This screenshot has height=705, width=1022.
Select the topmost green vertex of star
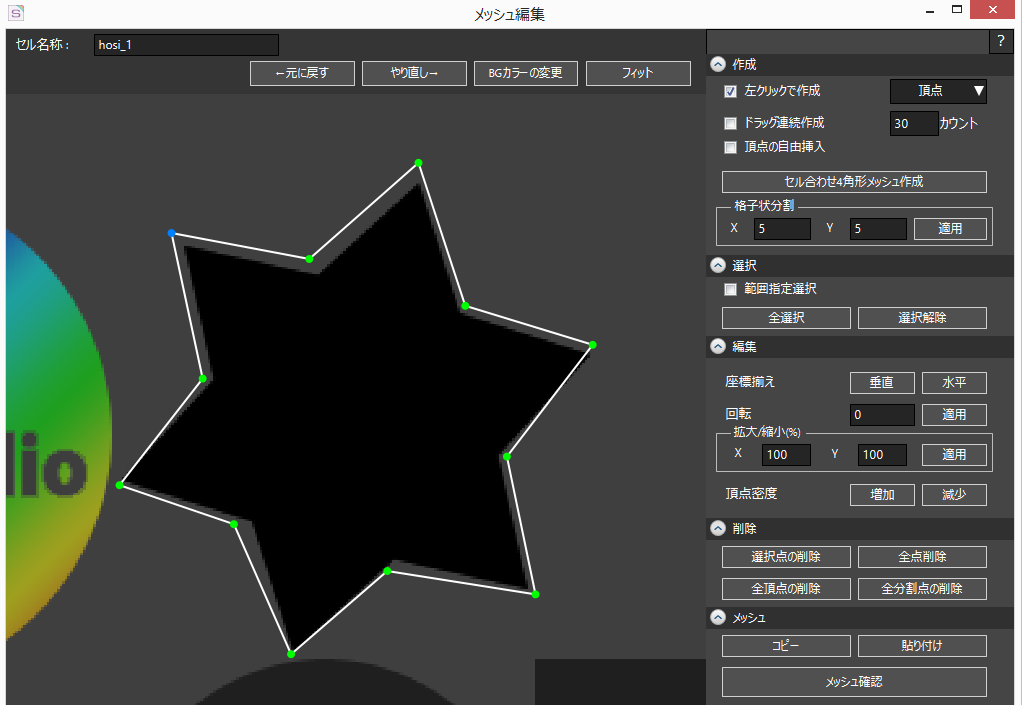point(418,162)
